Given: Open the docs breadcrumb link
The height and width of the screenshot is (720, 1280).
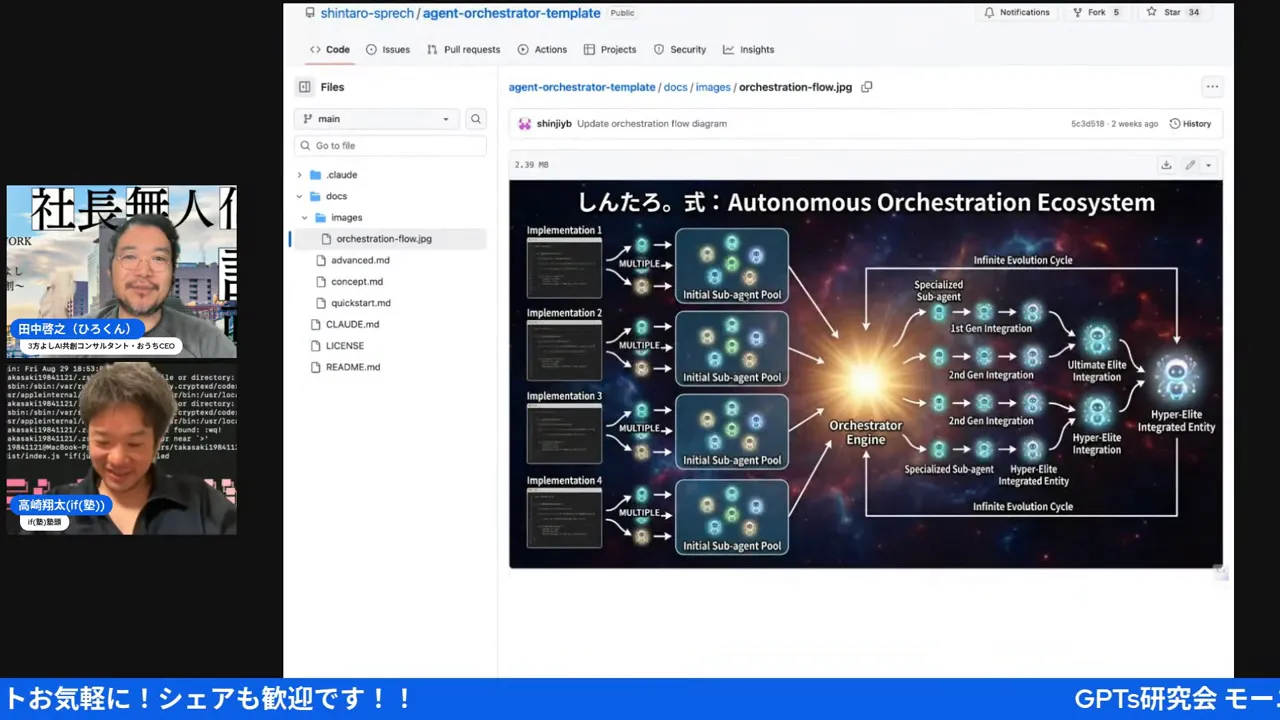Looking at the screenshot, I should click(x=675, y=87).
